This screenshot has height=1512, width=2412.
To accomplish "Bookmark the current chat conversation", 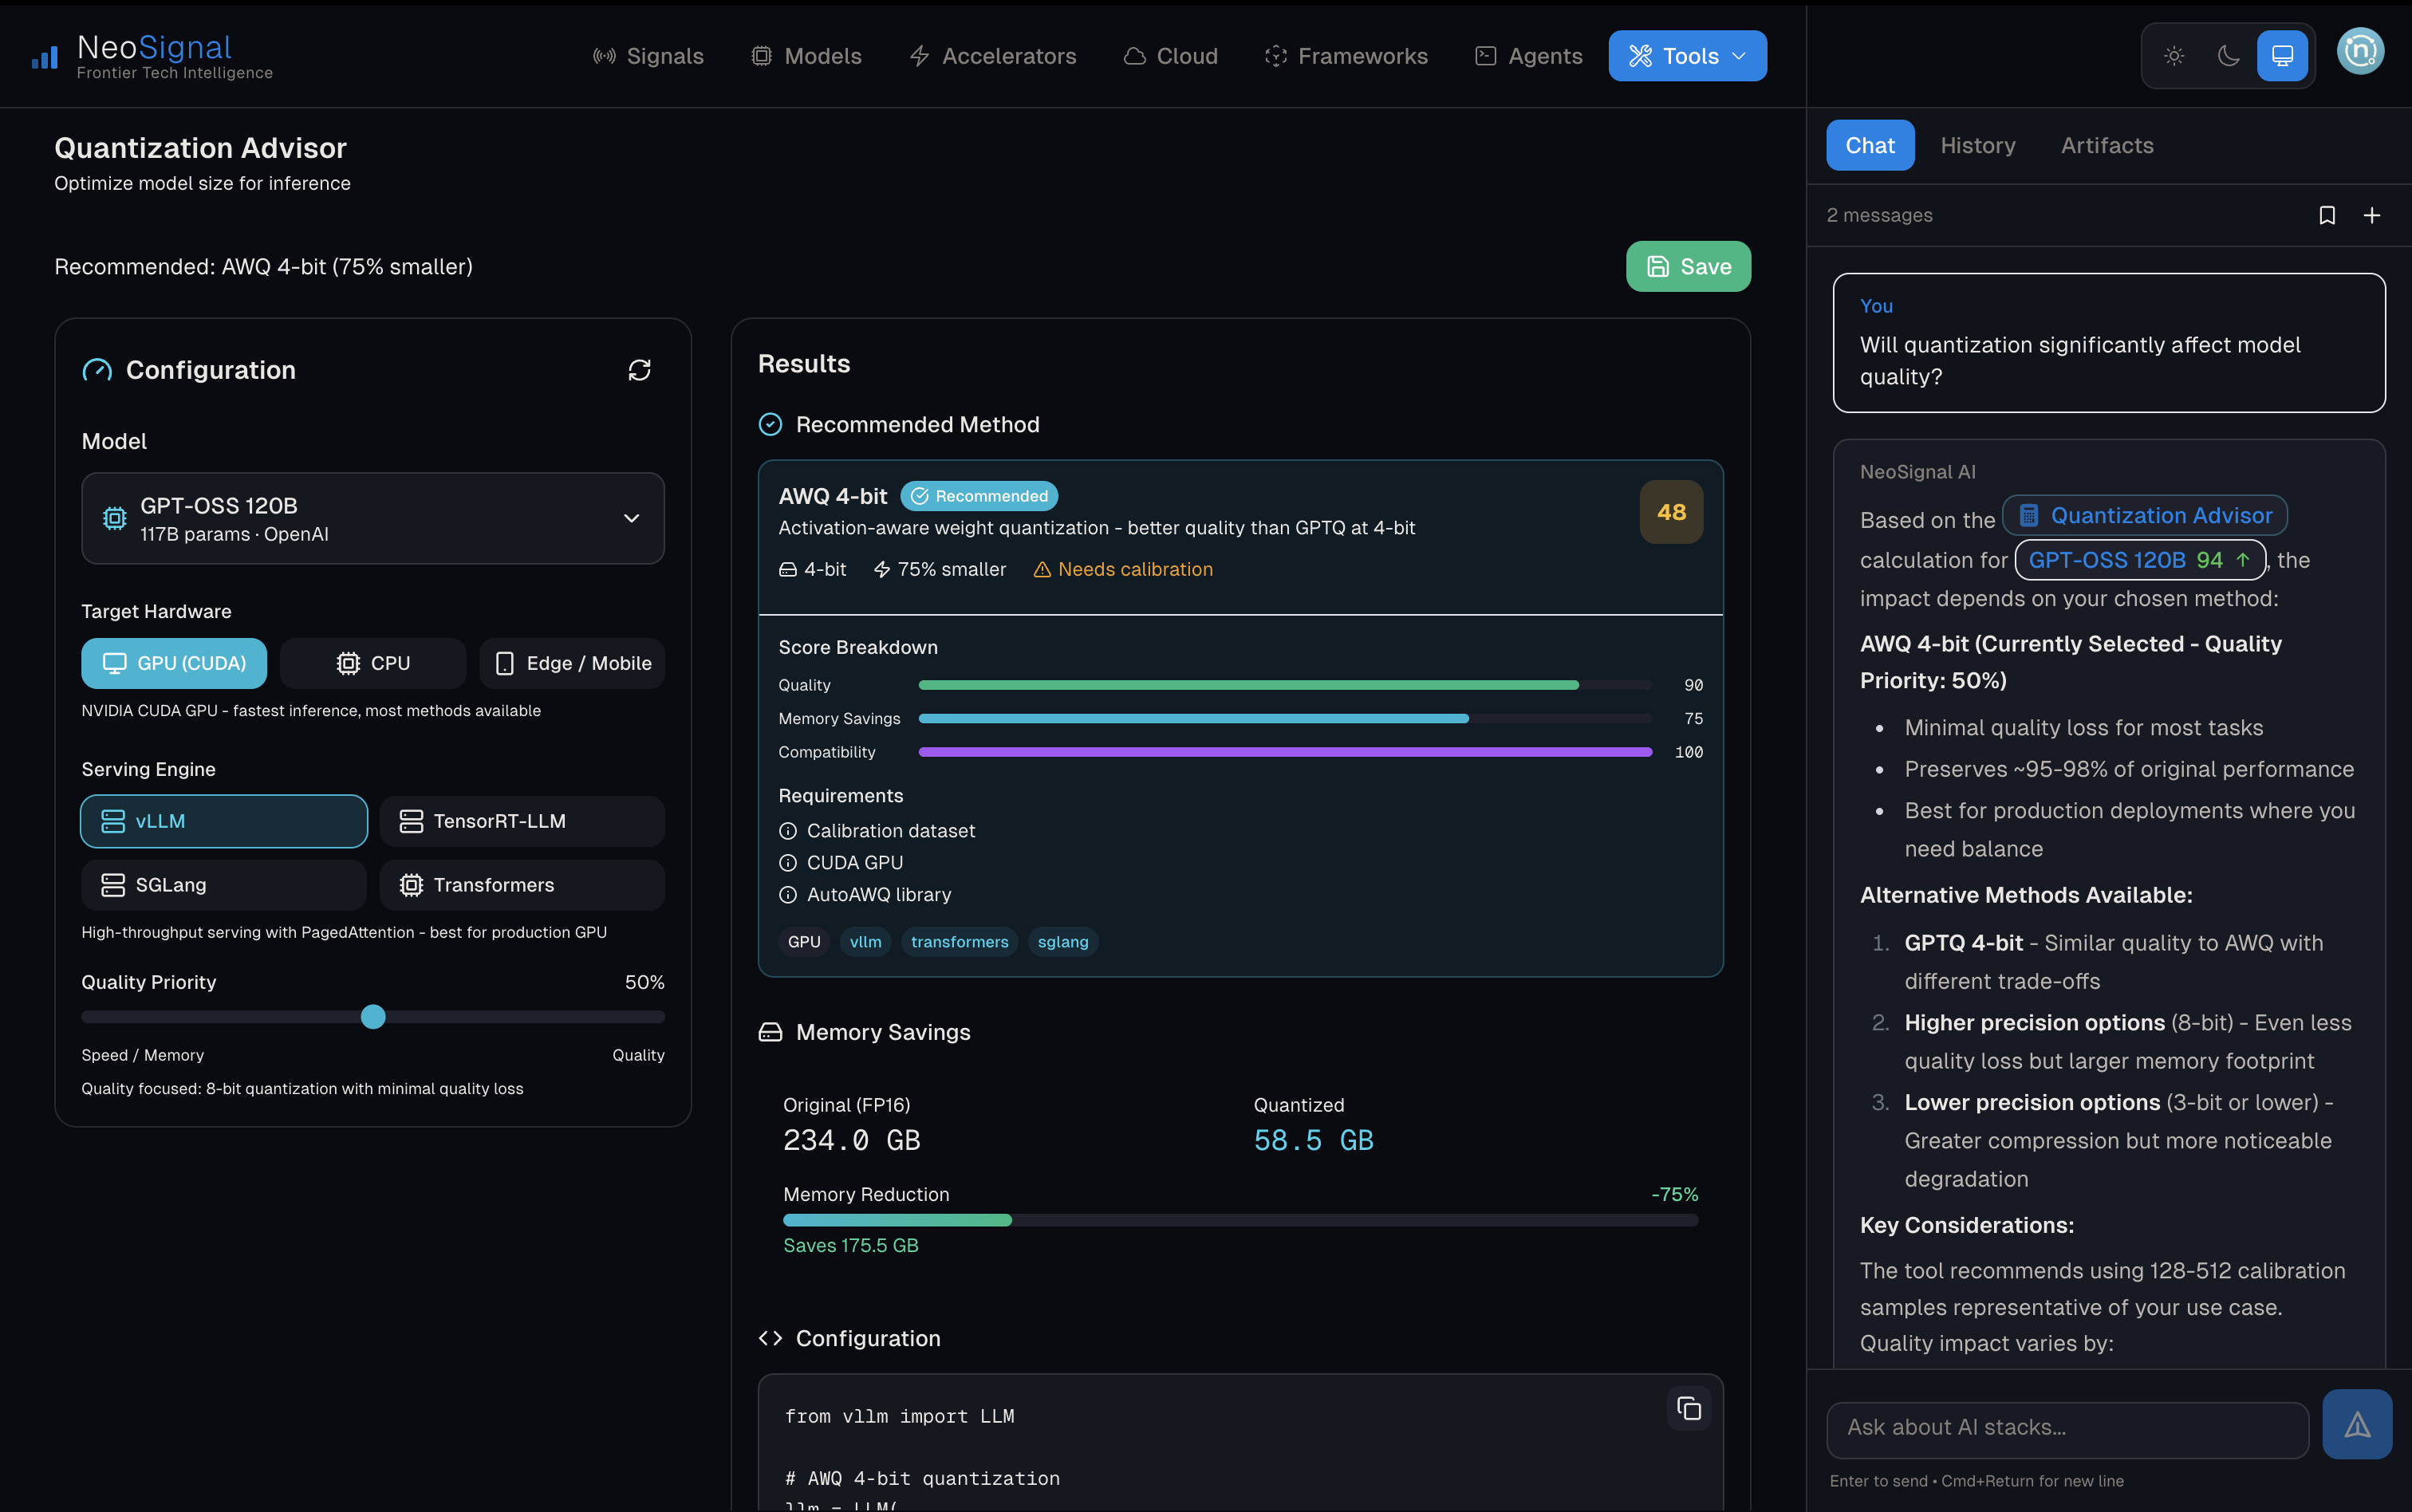I will [2328, 215].
